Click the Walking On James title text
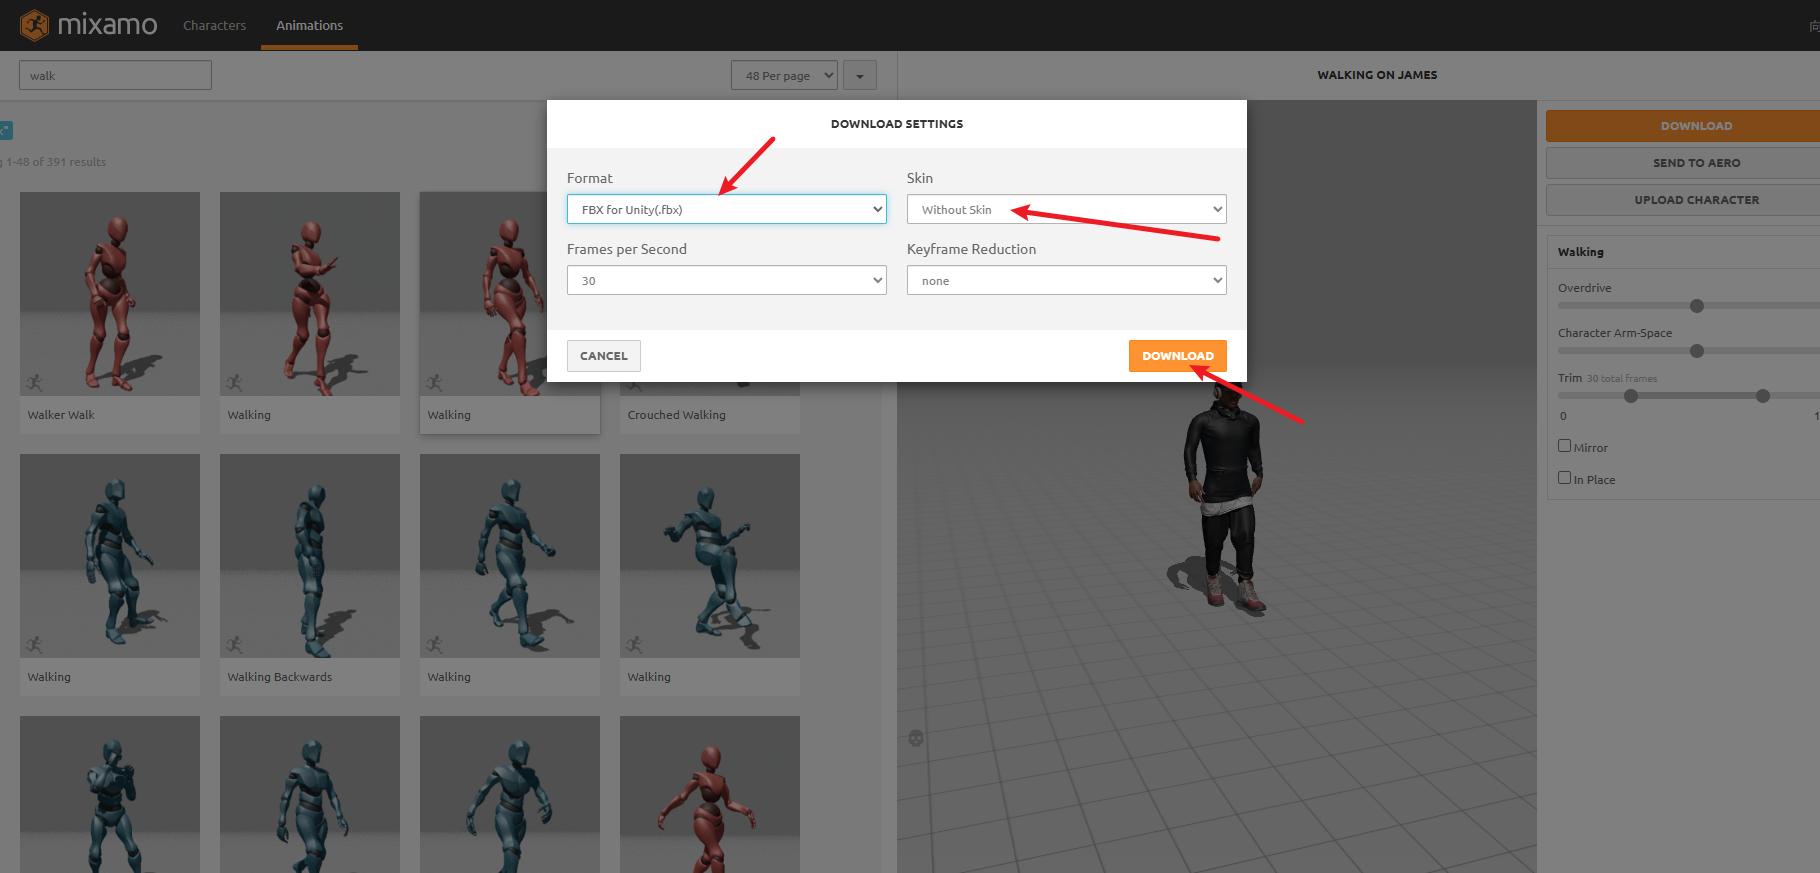Screen dimensions: 1820x873 pyautogui.click(x=1377, y=75)
